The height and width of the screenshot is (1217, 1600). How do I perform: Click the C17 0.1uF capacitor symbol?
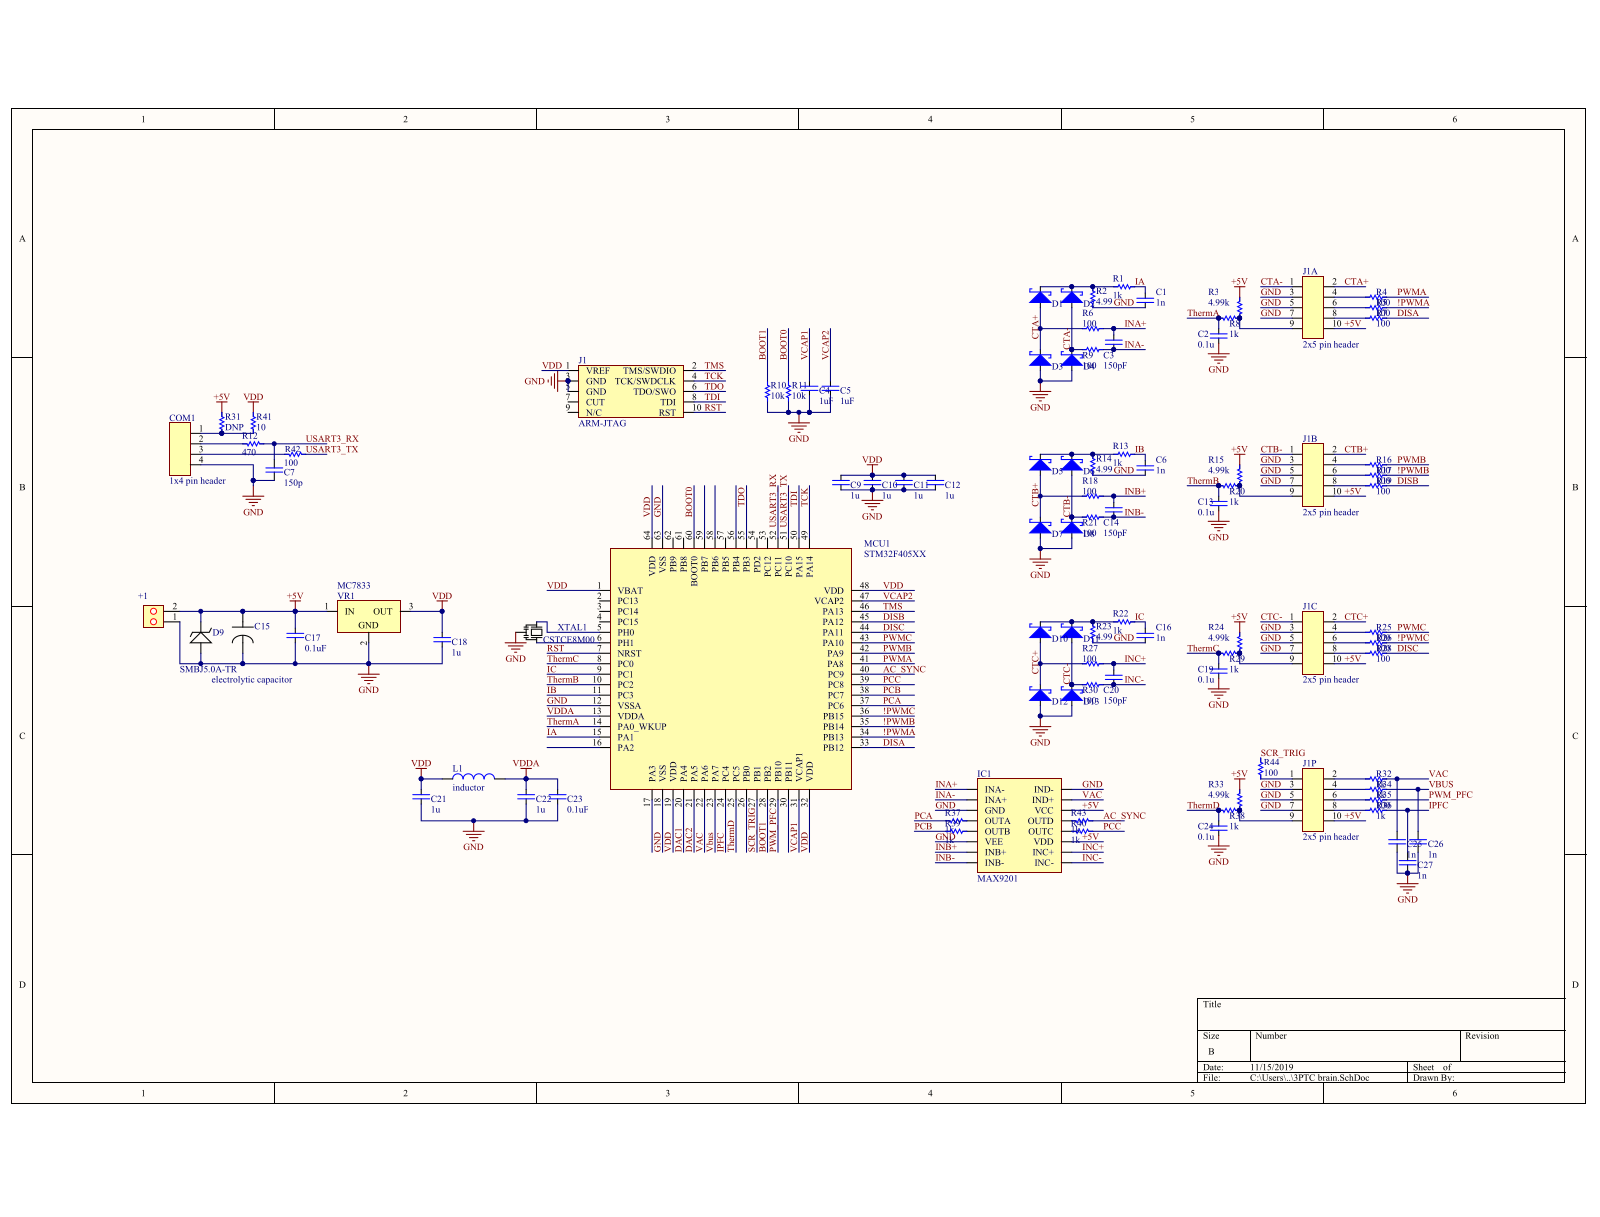(294, 635)
